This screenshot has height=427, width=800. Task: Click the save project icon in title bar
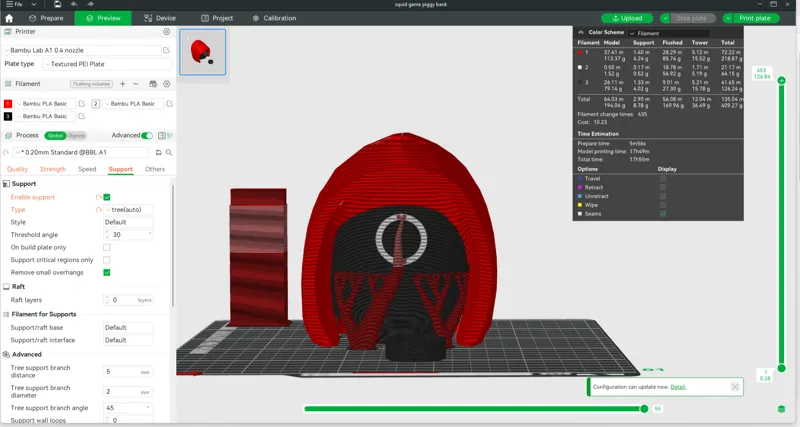click(57, 4)
